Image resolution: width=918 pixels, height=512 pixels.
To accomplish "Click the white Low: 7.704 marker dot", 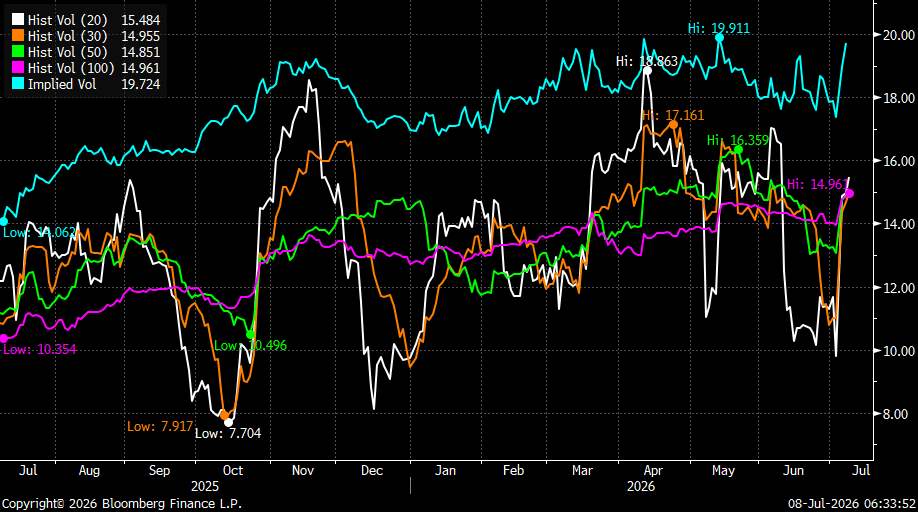I will point(228,422).
